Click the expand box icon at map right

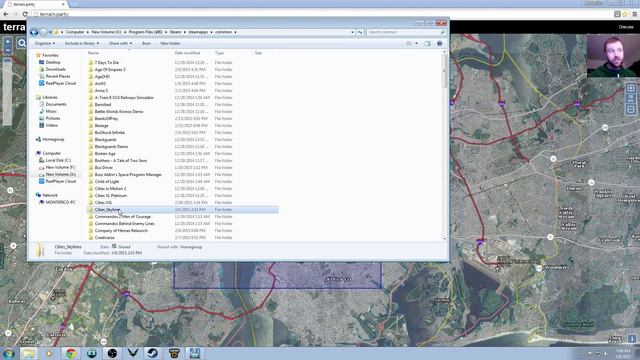(631, 88)
